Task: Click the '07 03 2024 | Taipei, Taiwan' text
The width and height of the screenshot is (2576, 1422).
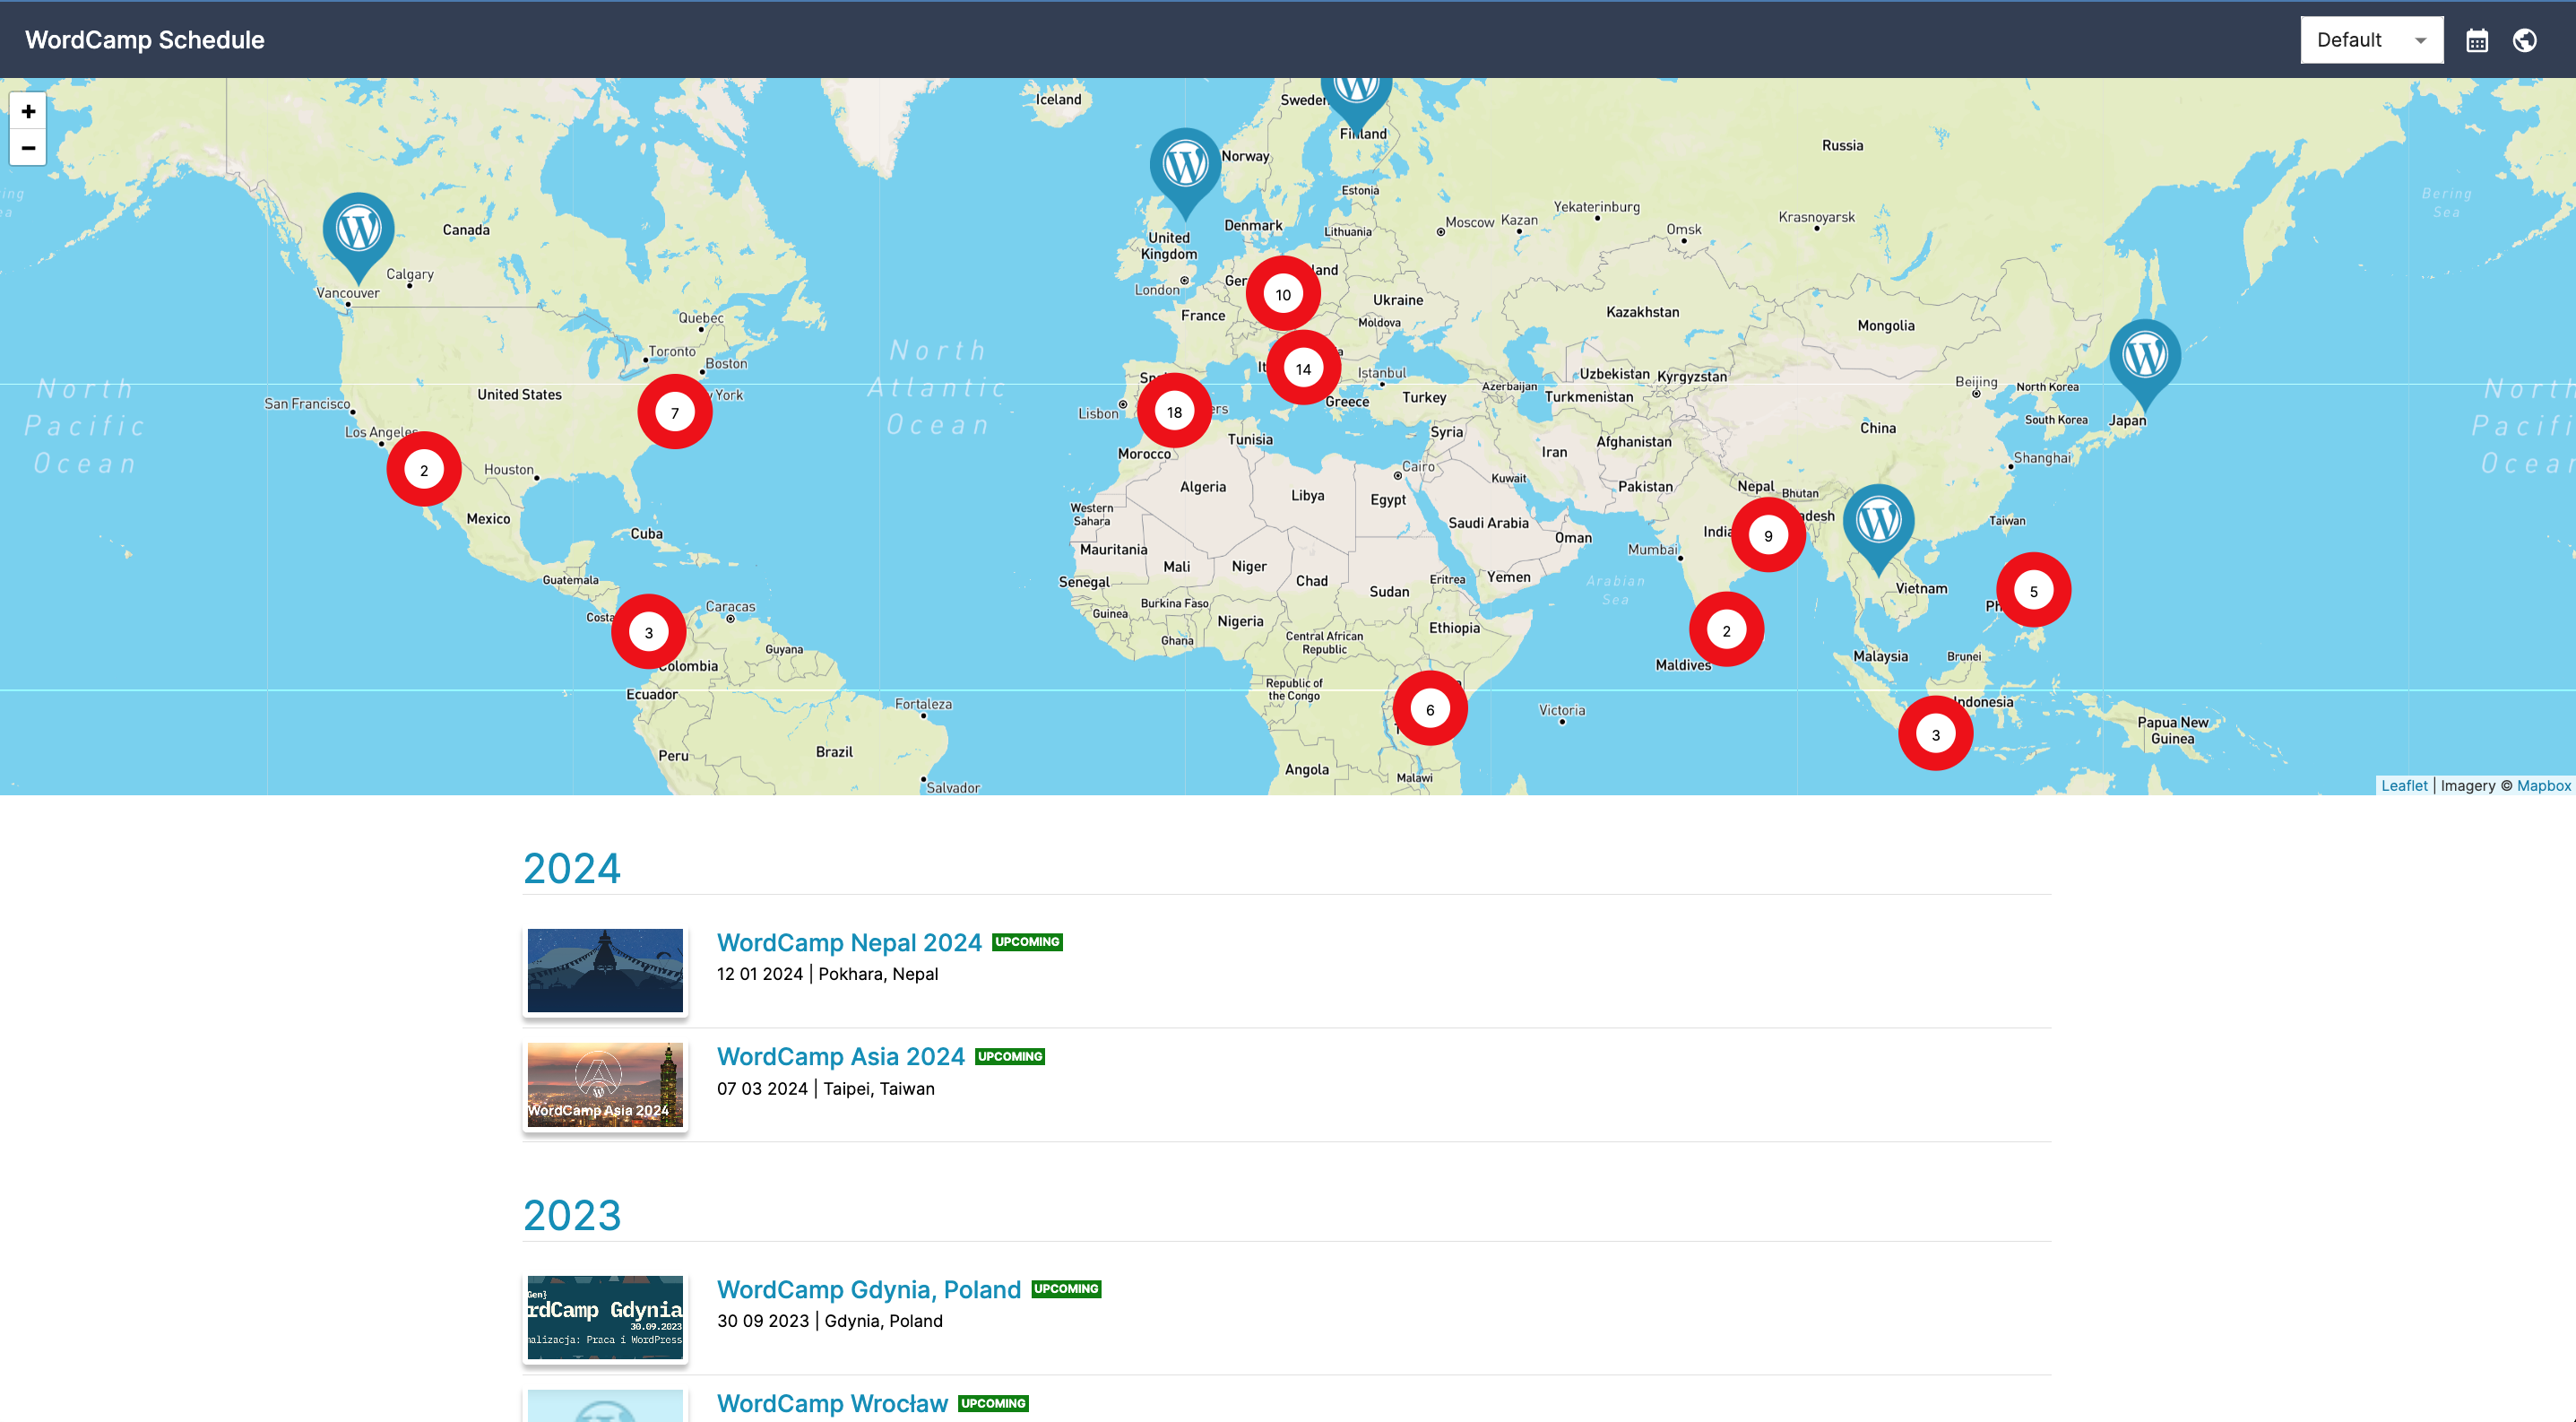Action: (x=826, y=1089)
